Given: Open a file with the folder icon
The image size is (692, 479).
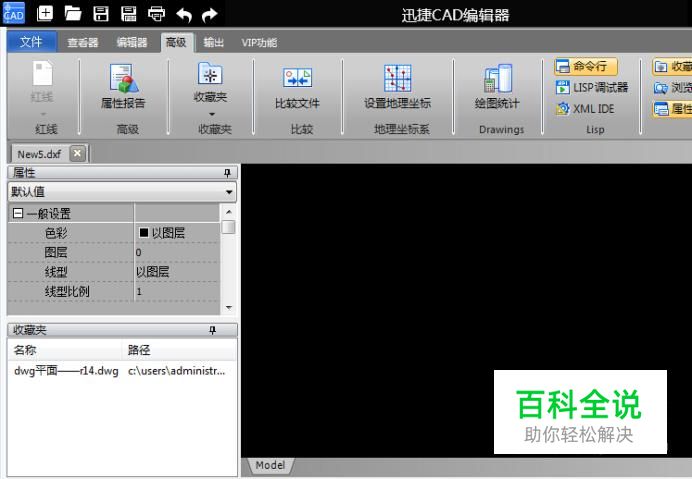Looking at the screenshot, I should (x=73, y=14).
